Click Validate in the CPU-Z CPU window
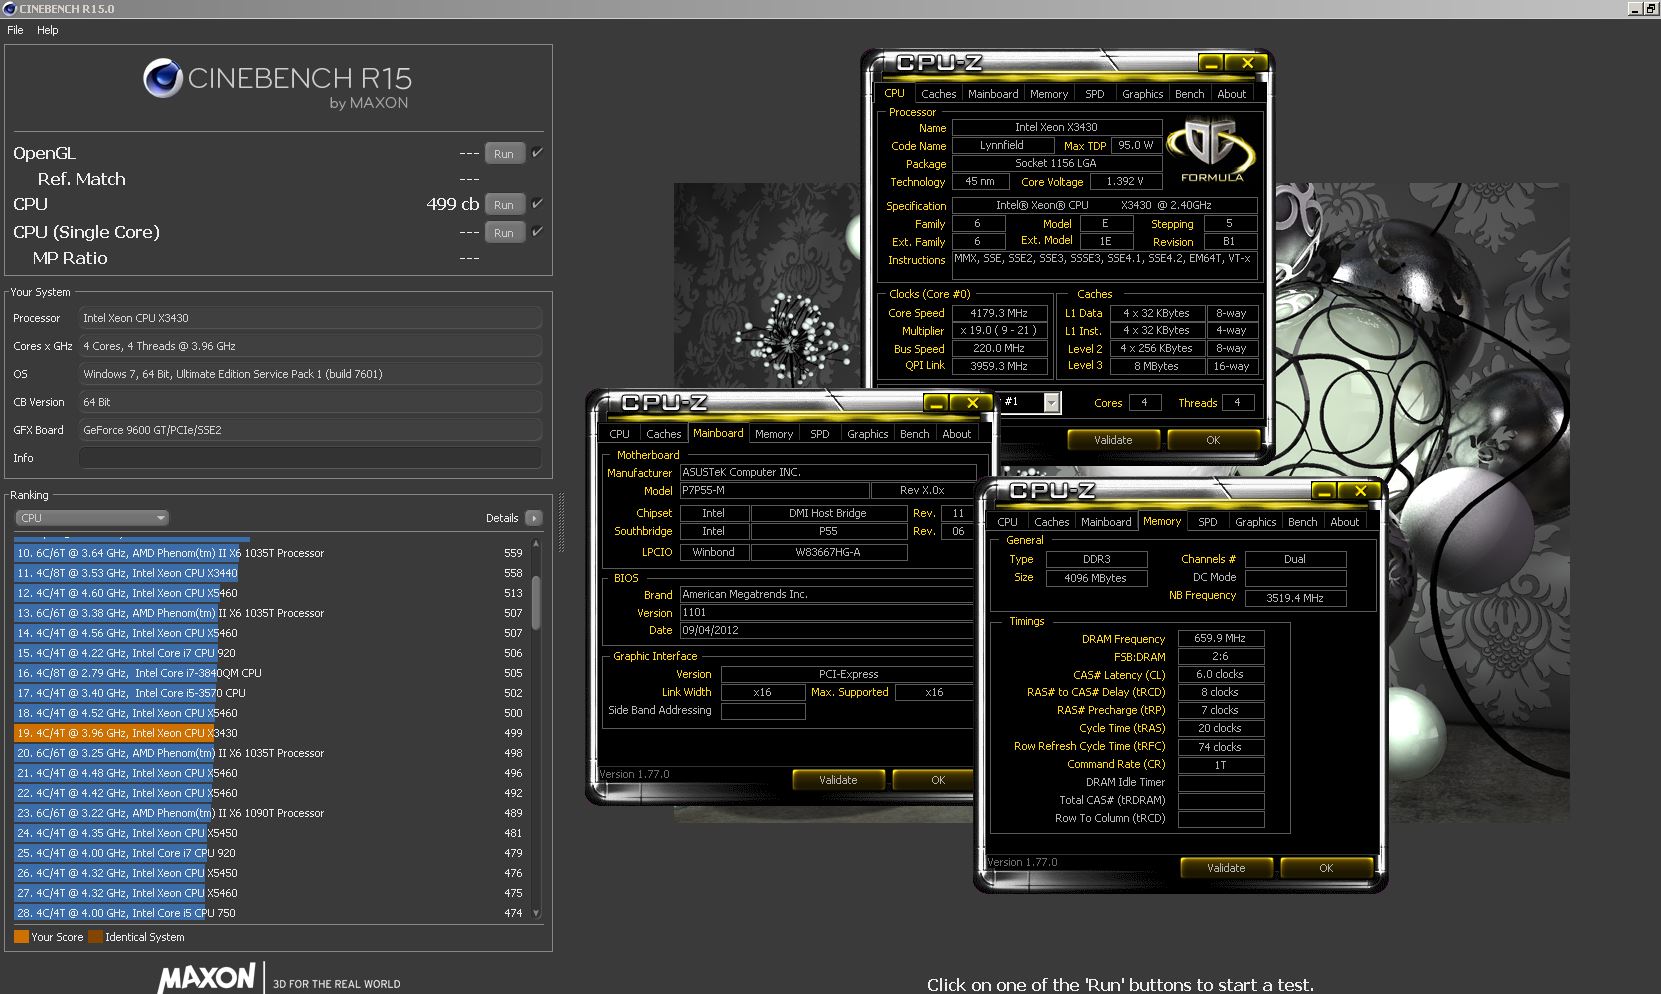 pos(1113,440)
